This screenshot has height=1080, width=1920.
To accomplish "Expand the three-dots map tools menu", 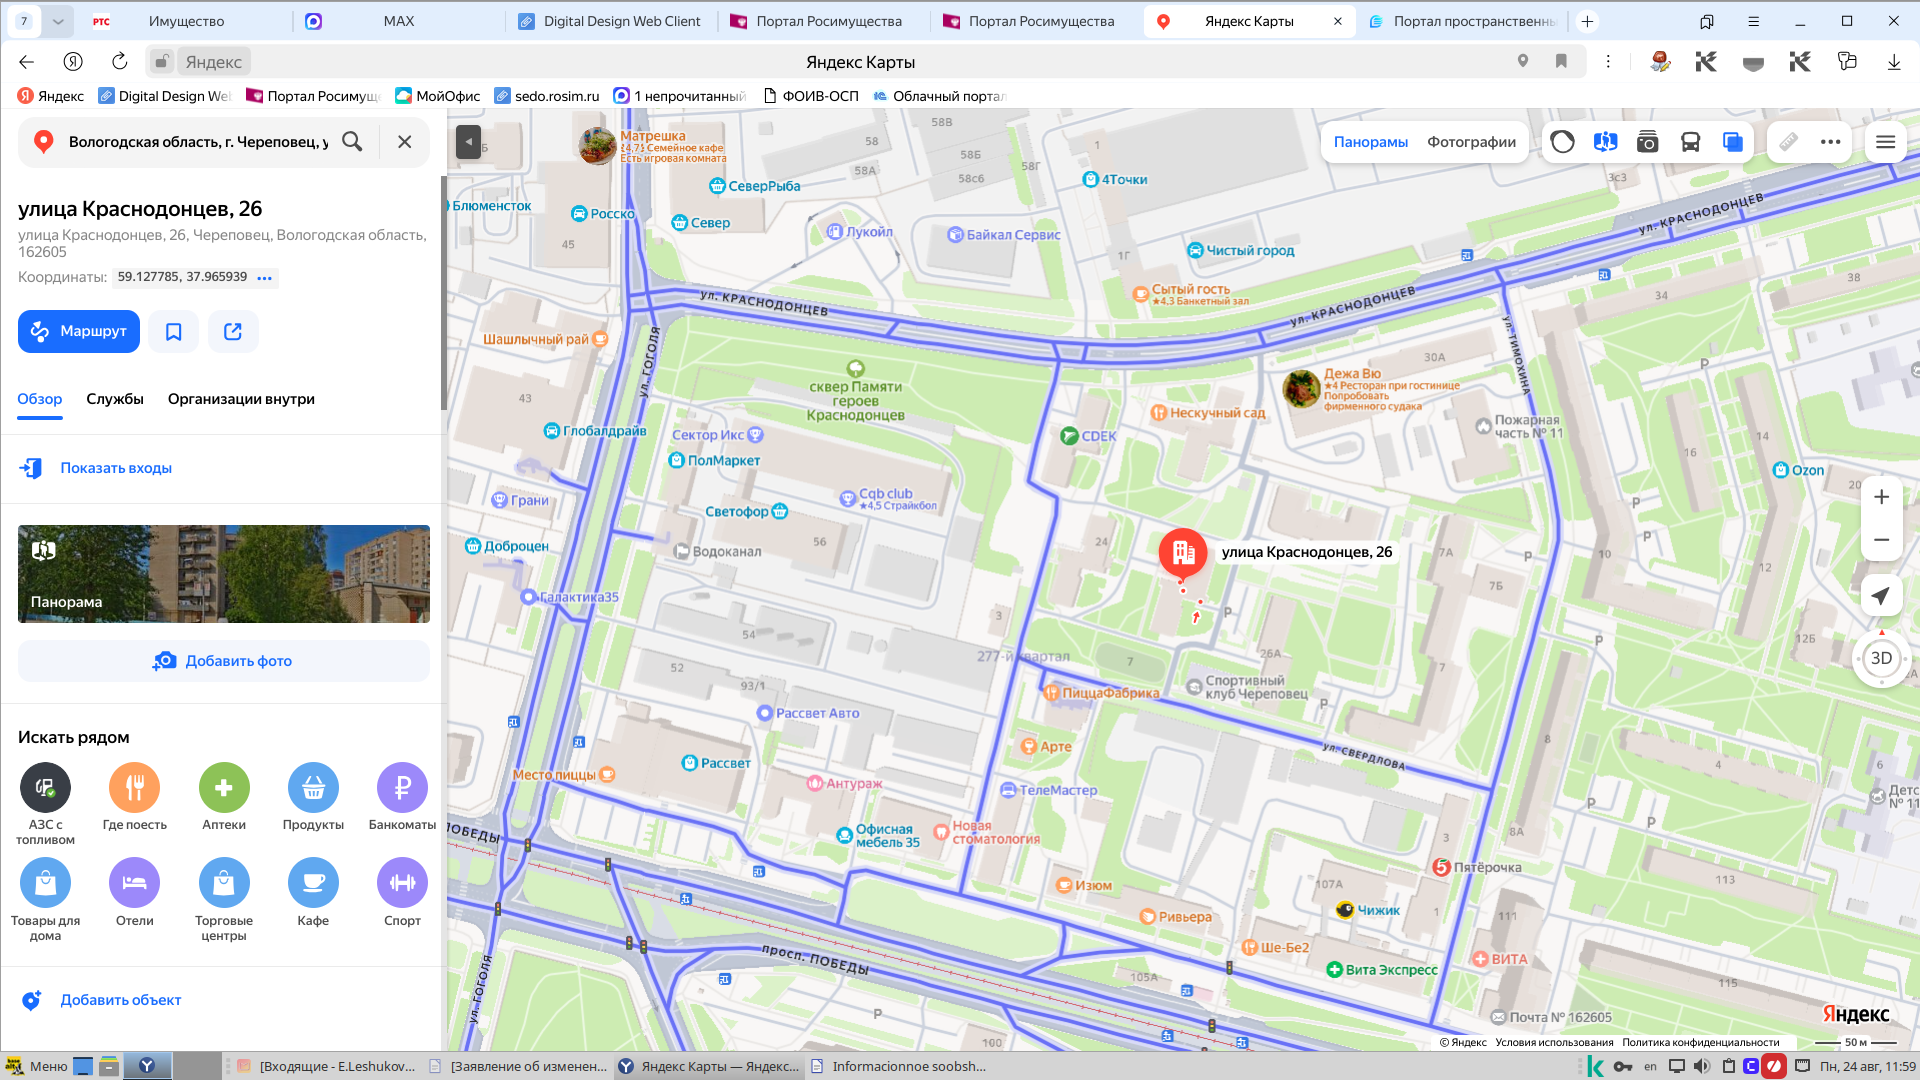I will coord(1831,142).
